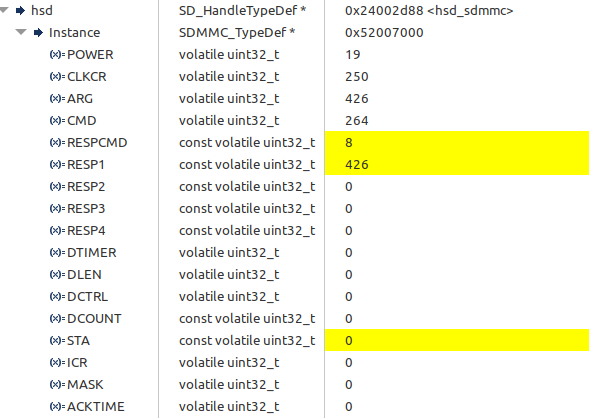Screen dimensions: 589x418
Task: Select the MASK register name
Action: click(x=85, y=385)
